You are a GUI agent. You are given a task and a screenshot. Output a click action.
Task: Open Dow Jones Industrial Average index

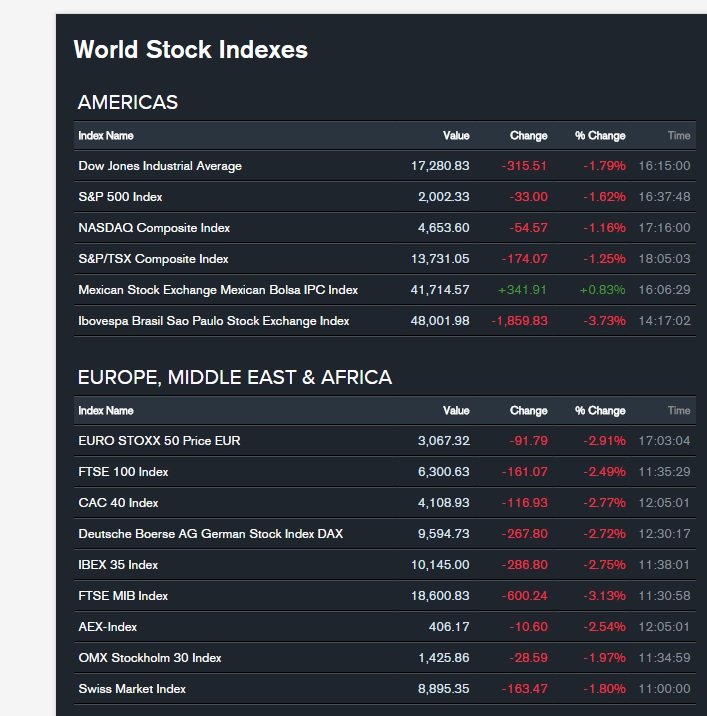pos(160,166)
